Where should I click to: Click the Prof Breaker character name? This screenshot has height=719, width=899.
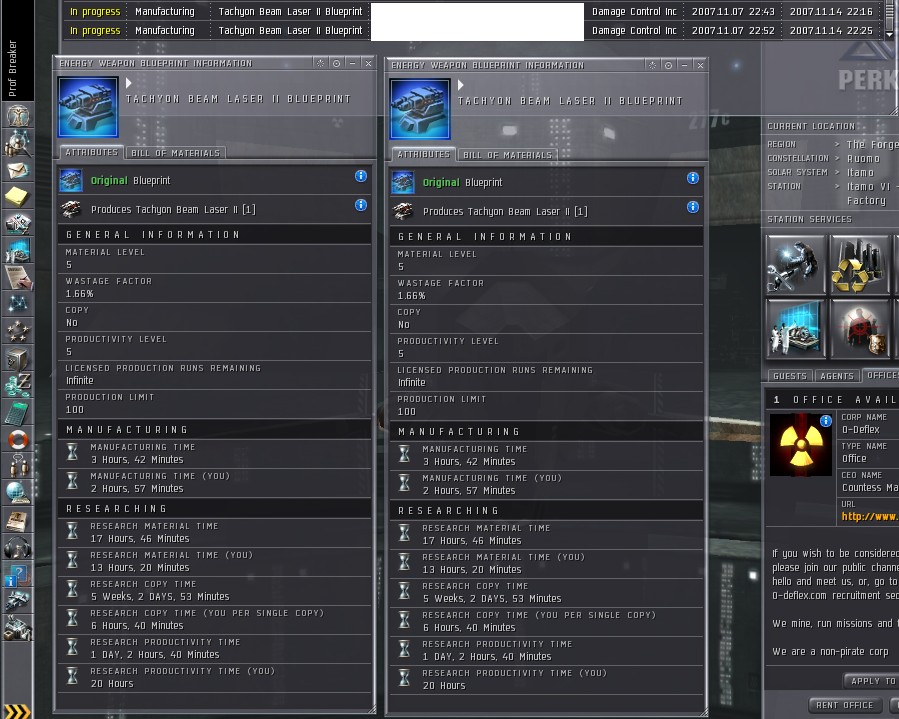click(12, 68)
